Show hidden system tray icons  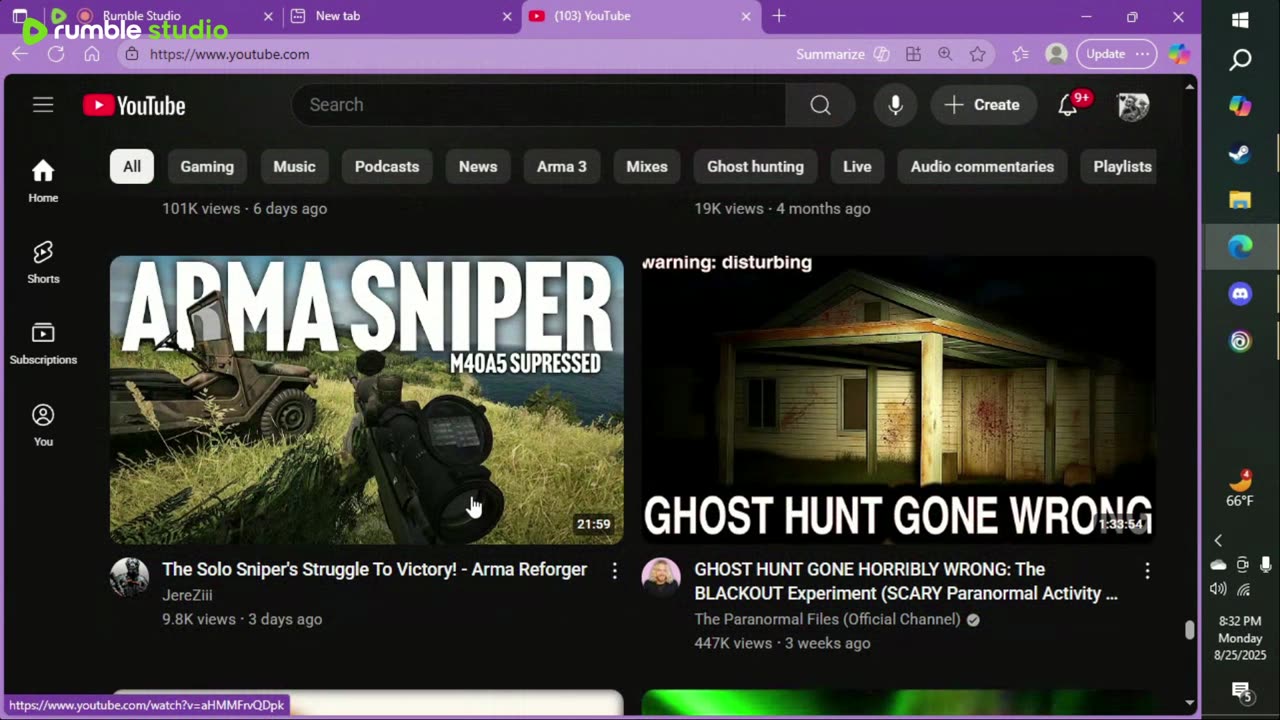1218,541
